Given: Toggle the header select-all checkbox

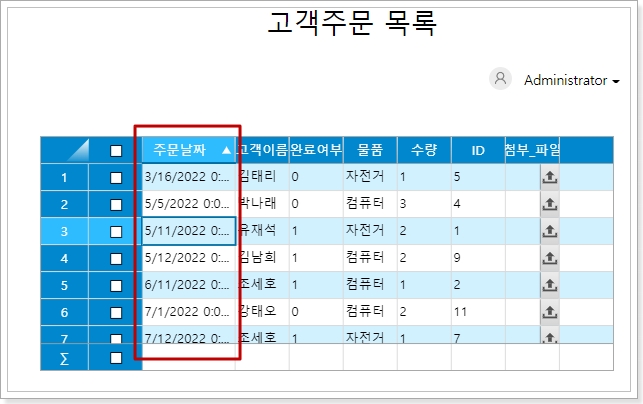Looking at the screenshot, I should pyautogui.click(x=116, y=151).
